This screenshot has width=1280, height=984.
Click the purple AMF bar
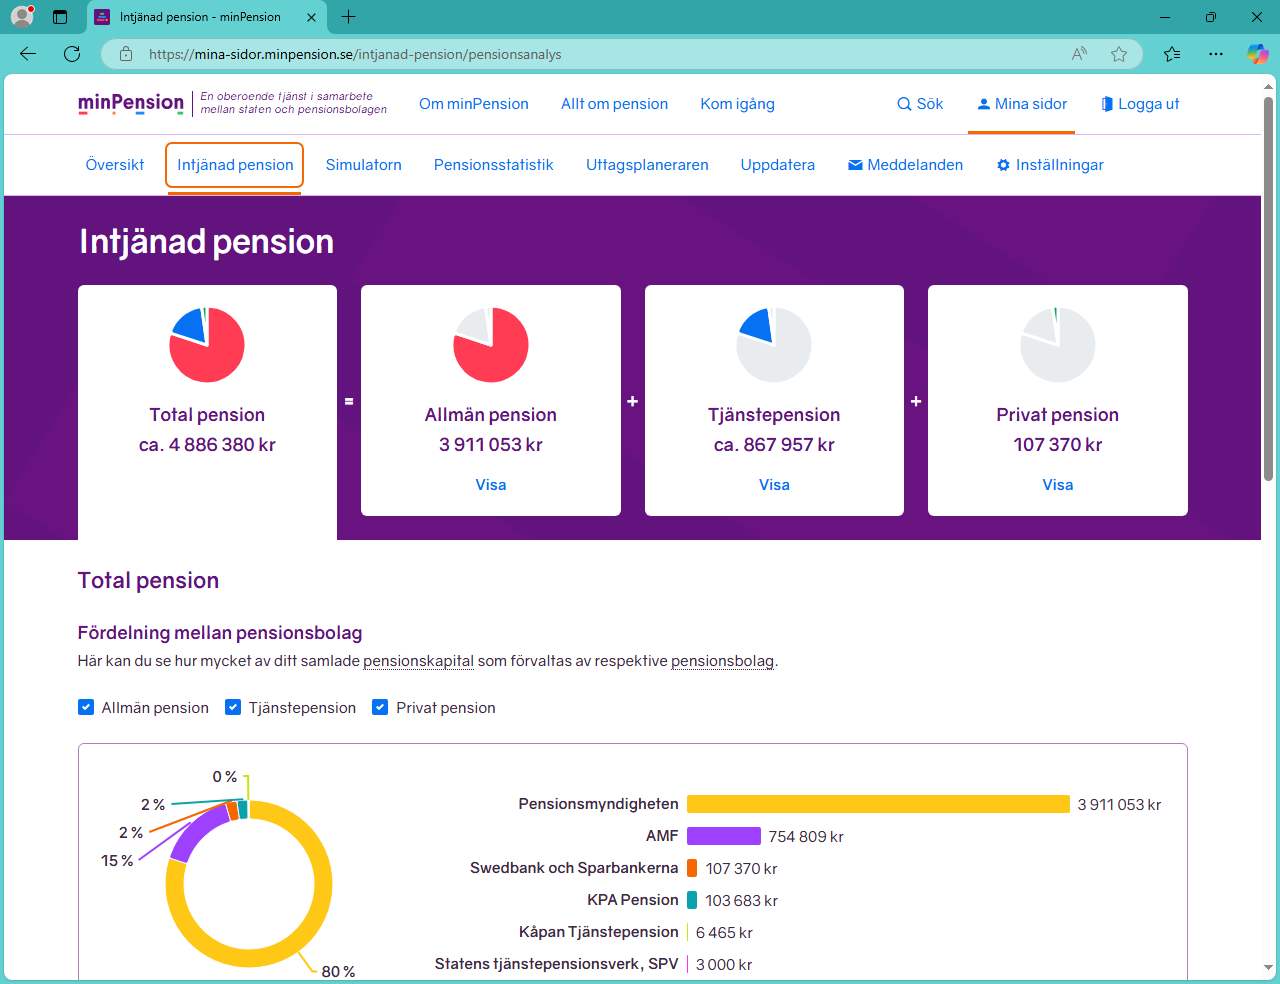tap(724, 836)
